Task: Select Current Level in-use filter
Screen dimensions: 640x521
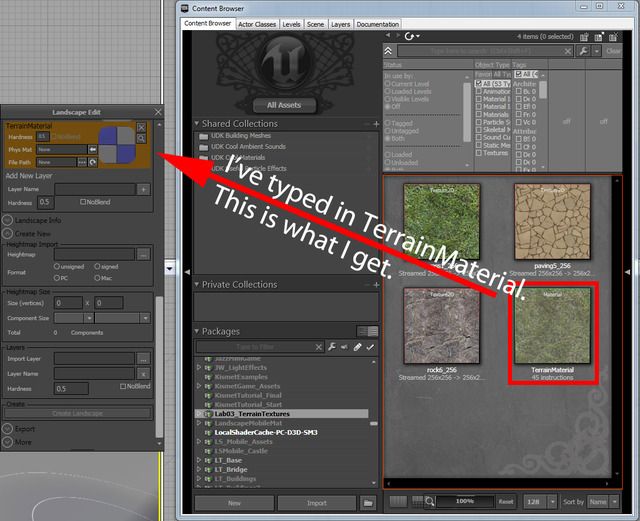Action: pos(387,84)
